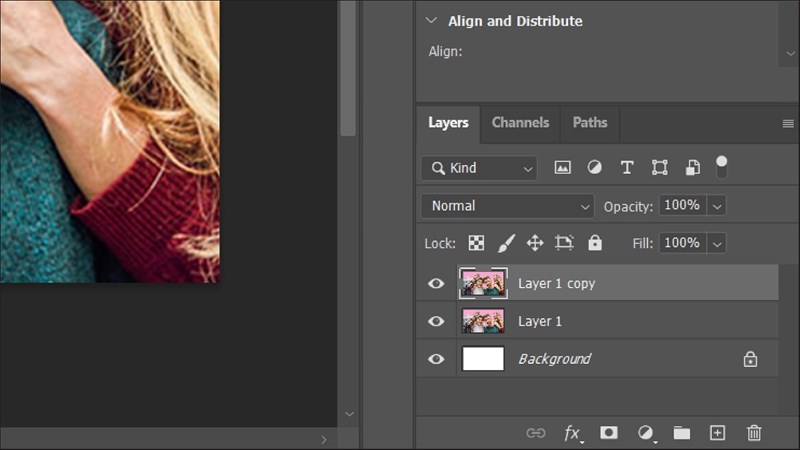
Task: Click the Fill label
Action: click(642, 244)
